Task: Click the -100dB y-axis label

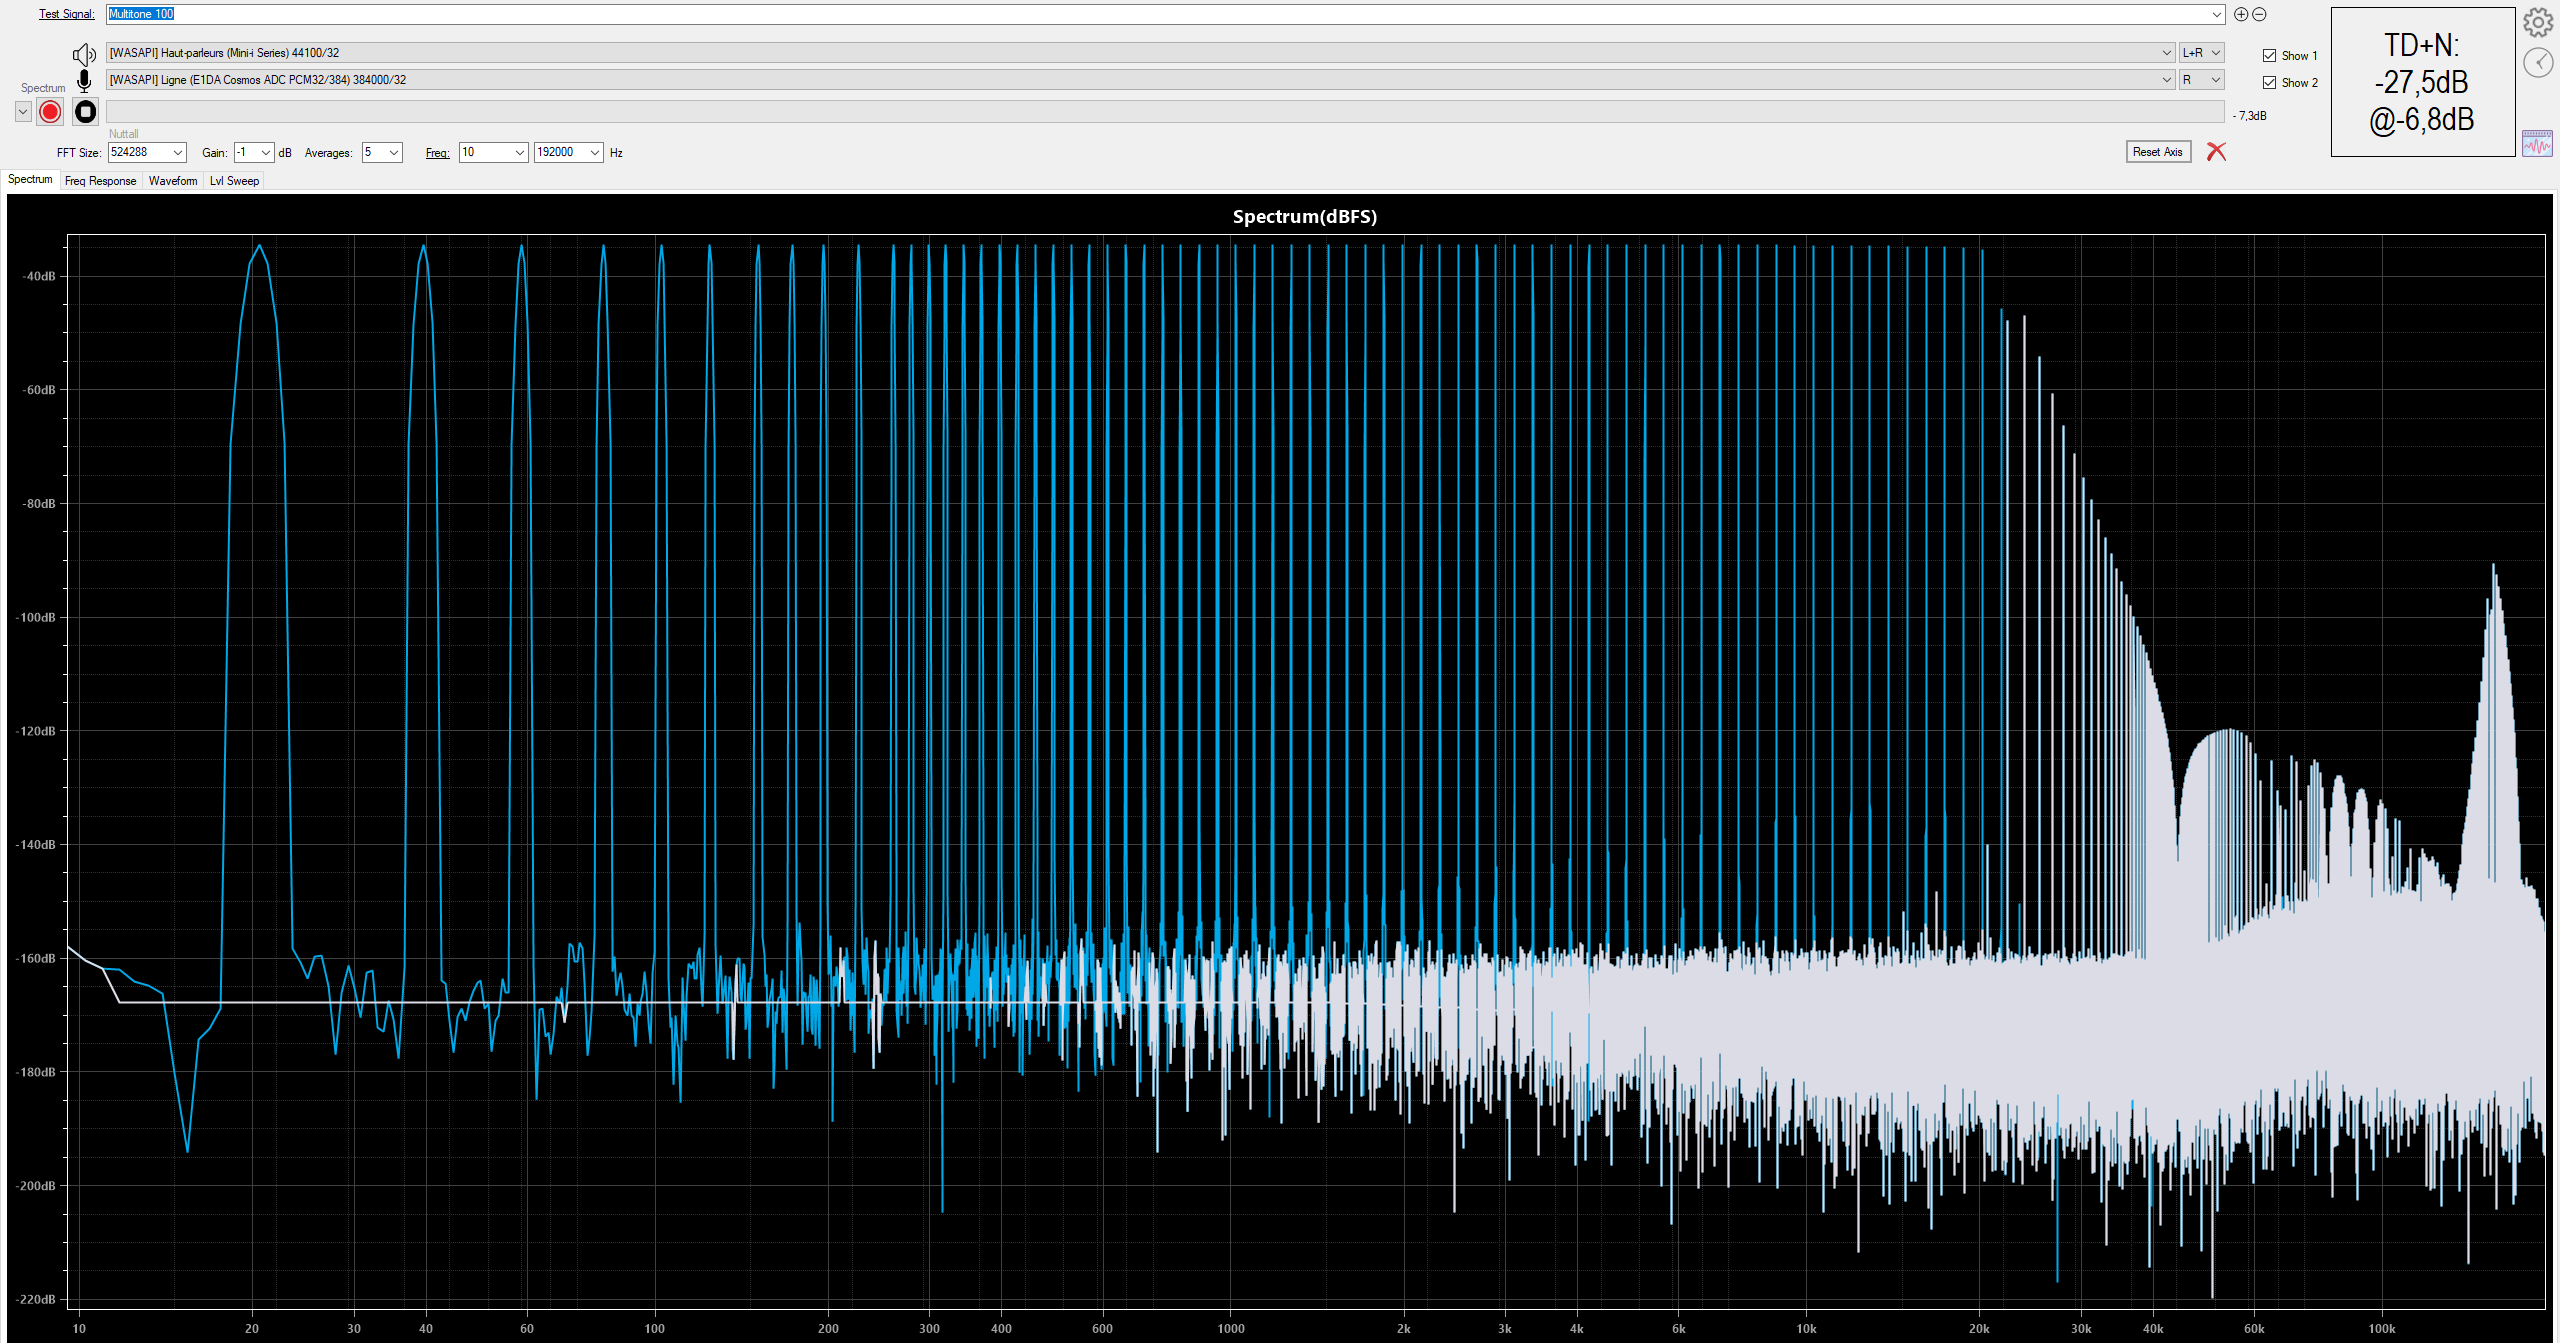Action: [35, 618]
